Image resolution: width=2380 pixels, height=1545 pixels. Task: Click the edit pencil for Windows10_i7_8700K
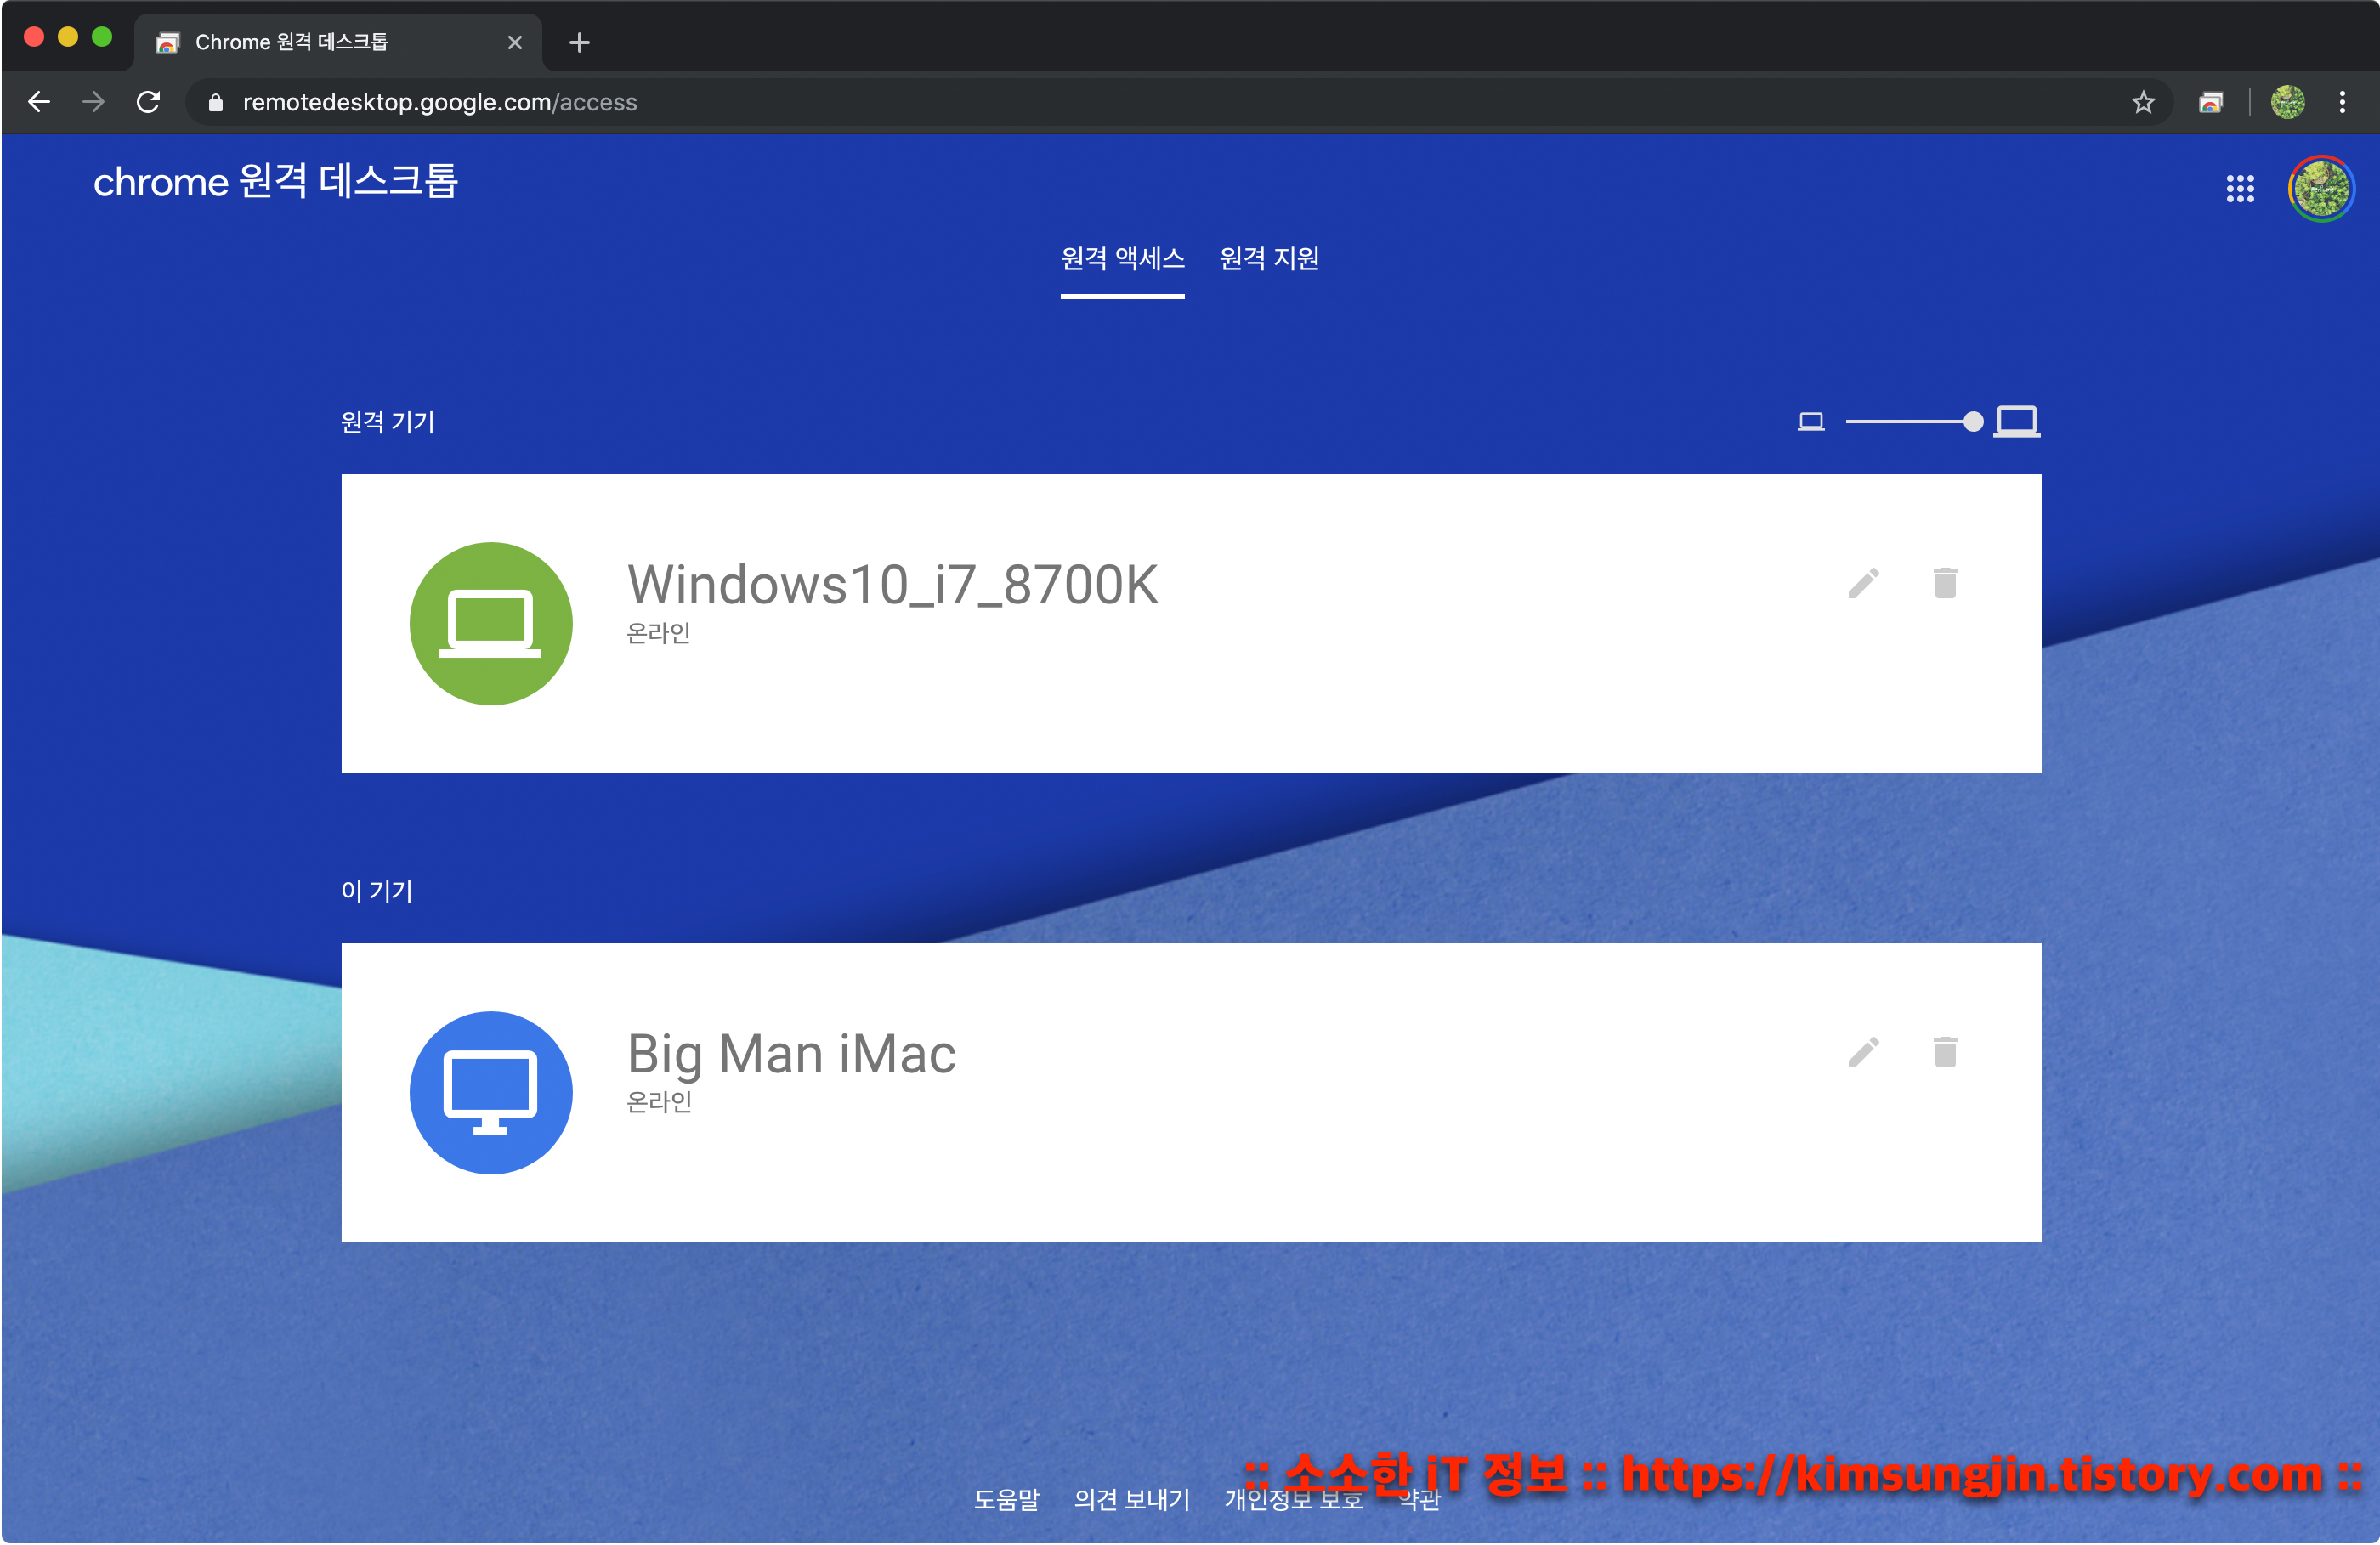click(1863, 583)
